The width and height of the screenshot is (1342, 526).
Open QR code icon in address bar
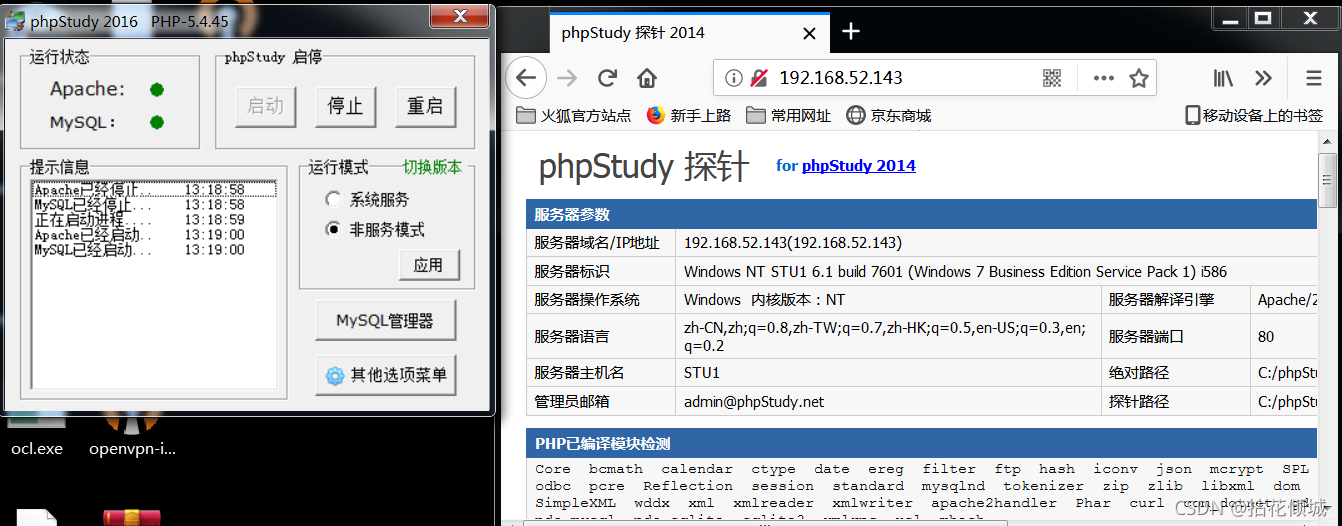1051,78
